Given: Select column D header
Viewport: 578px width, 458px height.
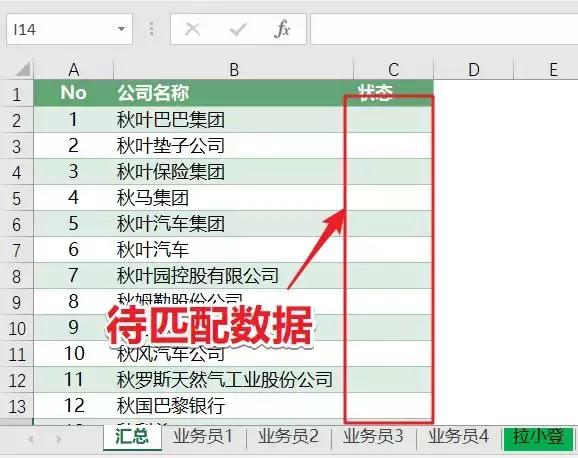Looking at the screenshot, I should pos(474,69).
